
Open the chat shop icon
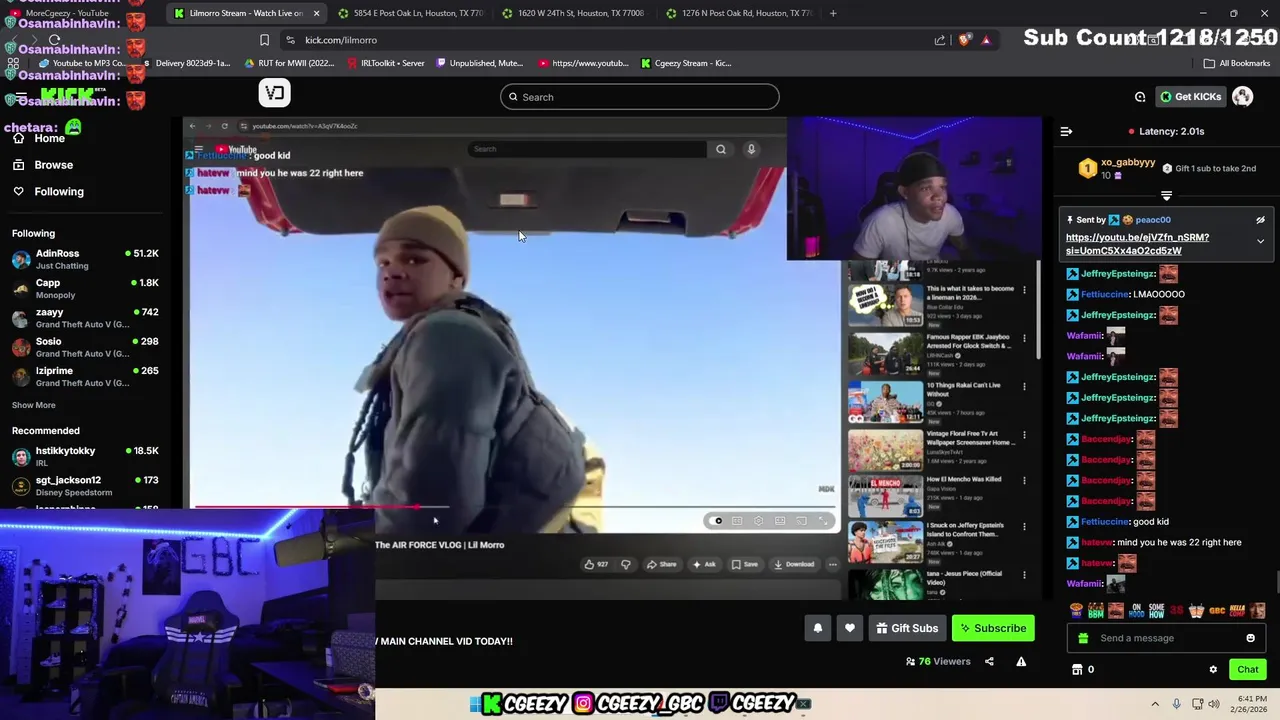coord(1077,669)
